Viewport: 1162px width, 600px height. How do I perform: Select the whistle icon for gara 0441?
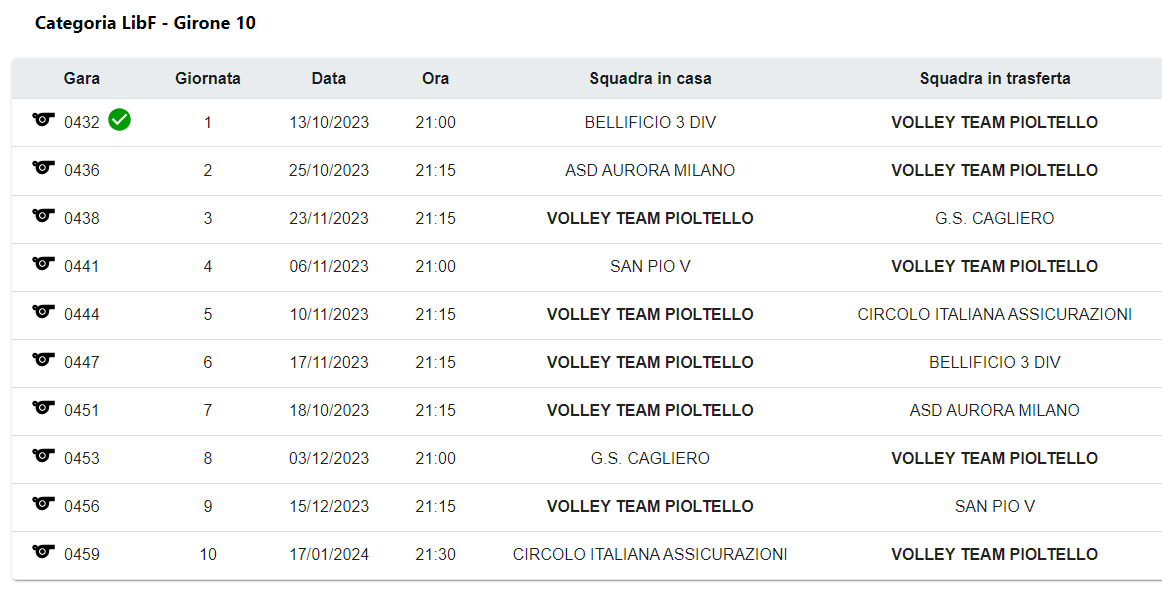click(44, 264)
